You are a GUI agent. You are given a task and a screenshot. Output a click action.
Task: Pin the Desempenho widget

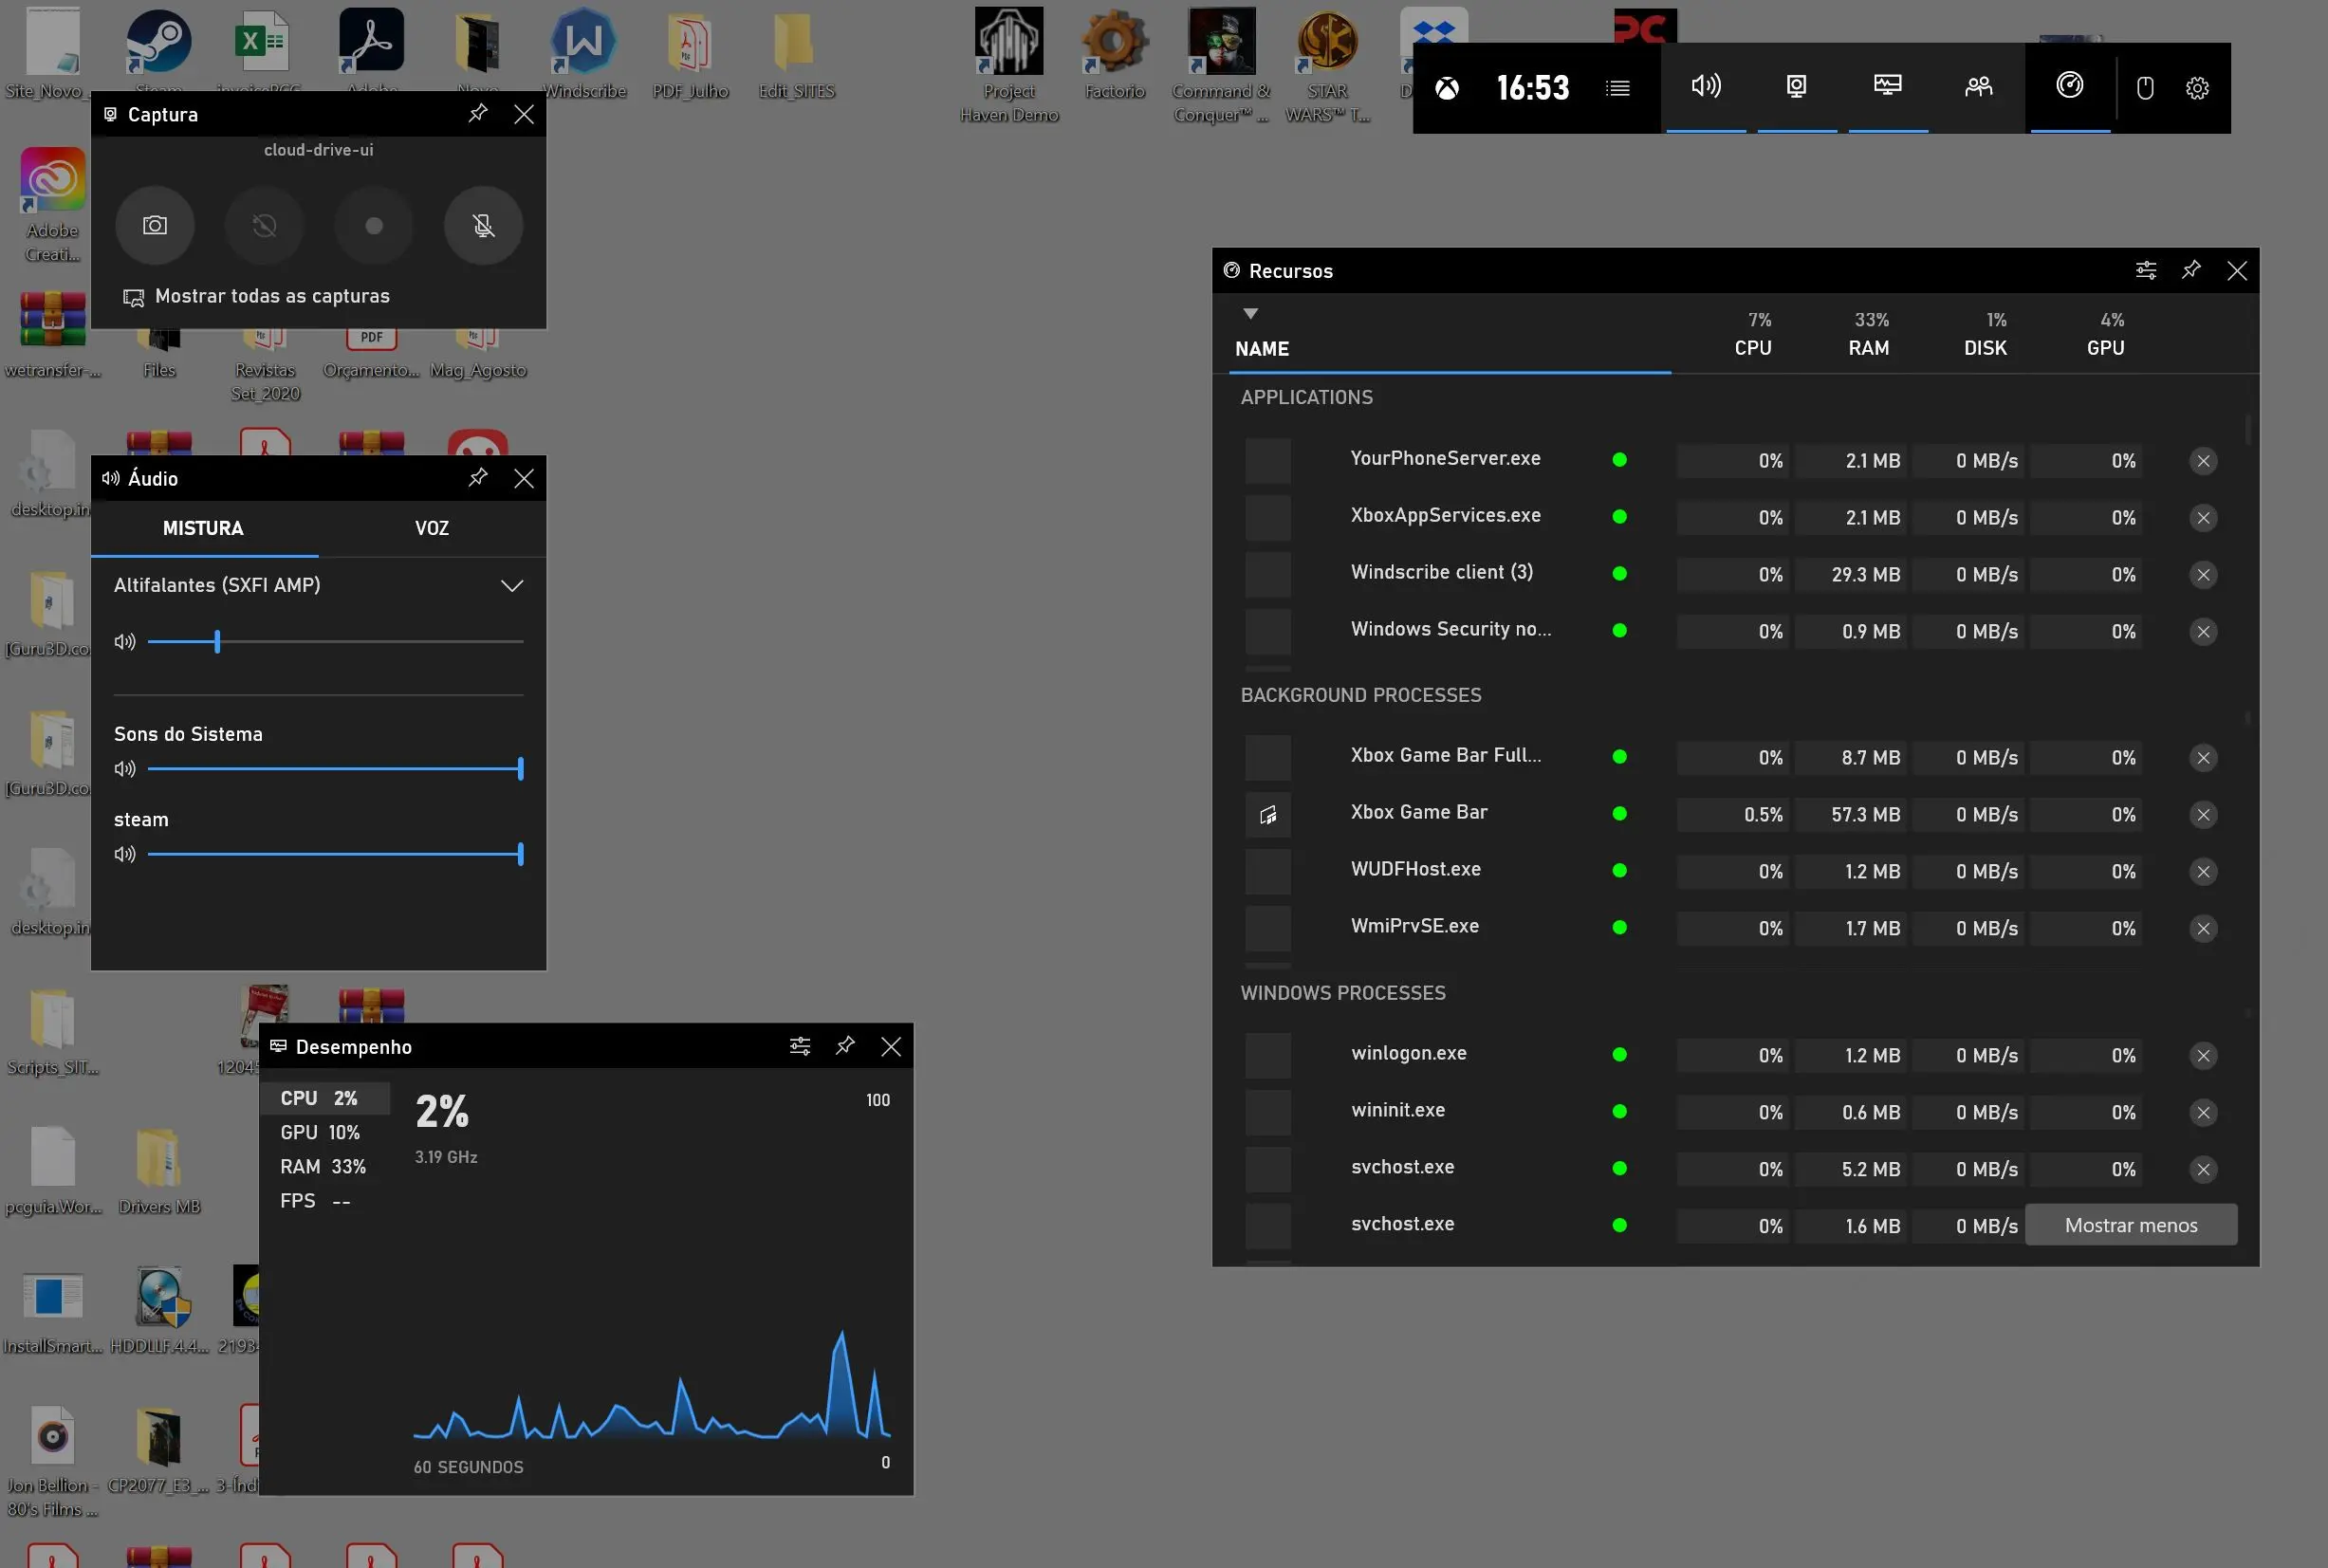point(845,1046)
